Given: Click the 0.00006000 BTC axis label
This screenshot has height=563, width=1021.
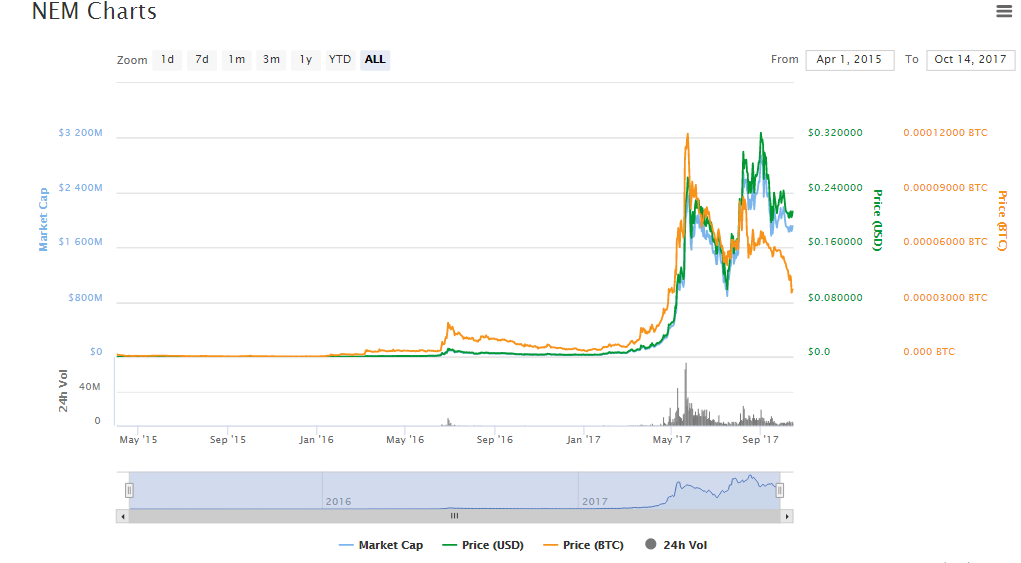Looking at the screenshot, I should [945, 241].
